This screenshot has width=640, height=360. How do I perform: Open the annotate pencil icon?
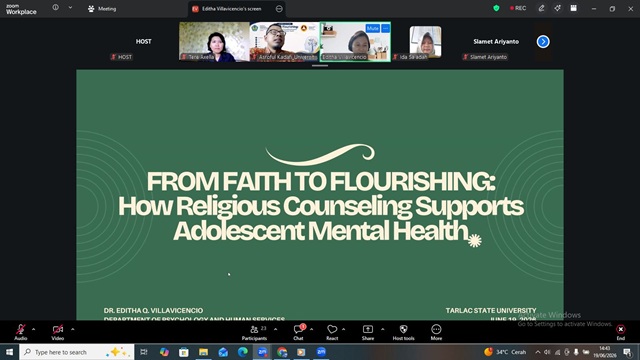[x=541, y=8]
